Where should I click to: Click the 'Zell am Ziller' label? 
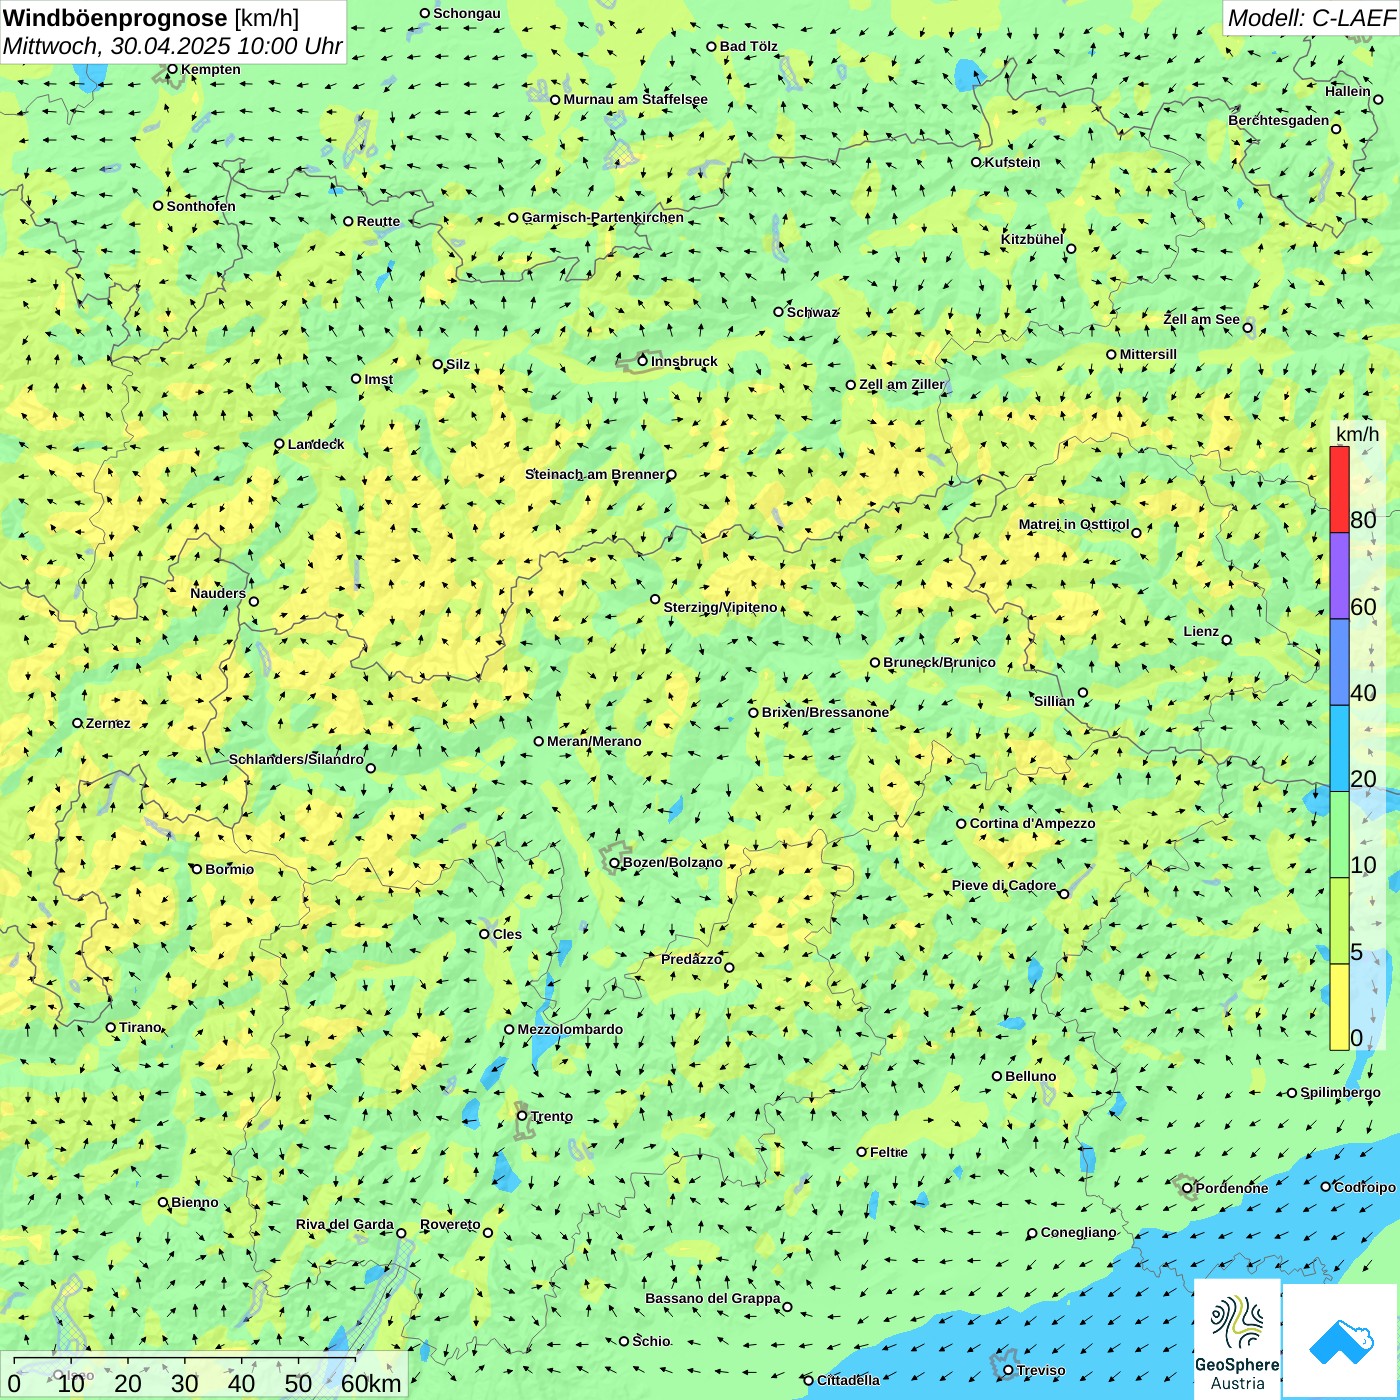901,384
